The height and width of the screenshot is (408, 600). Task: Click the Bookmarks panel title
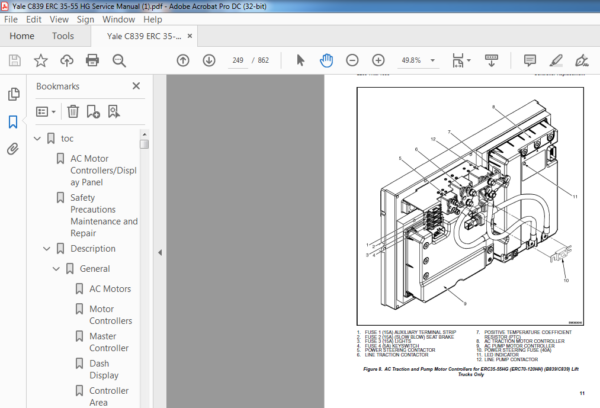point(58,86)
